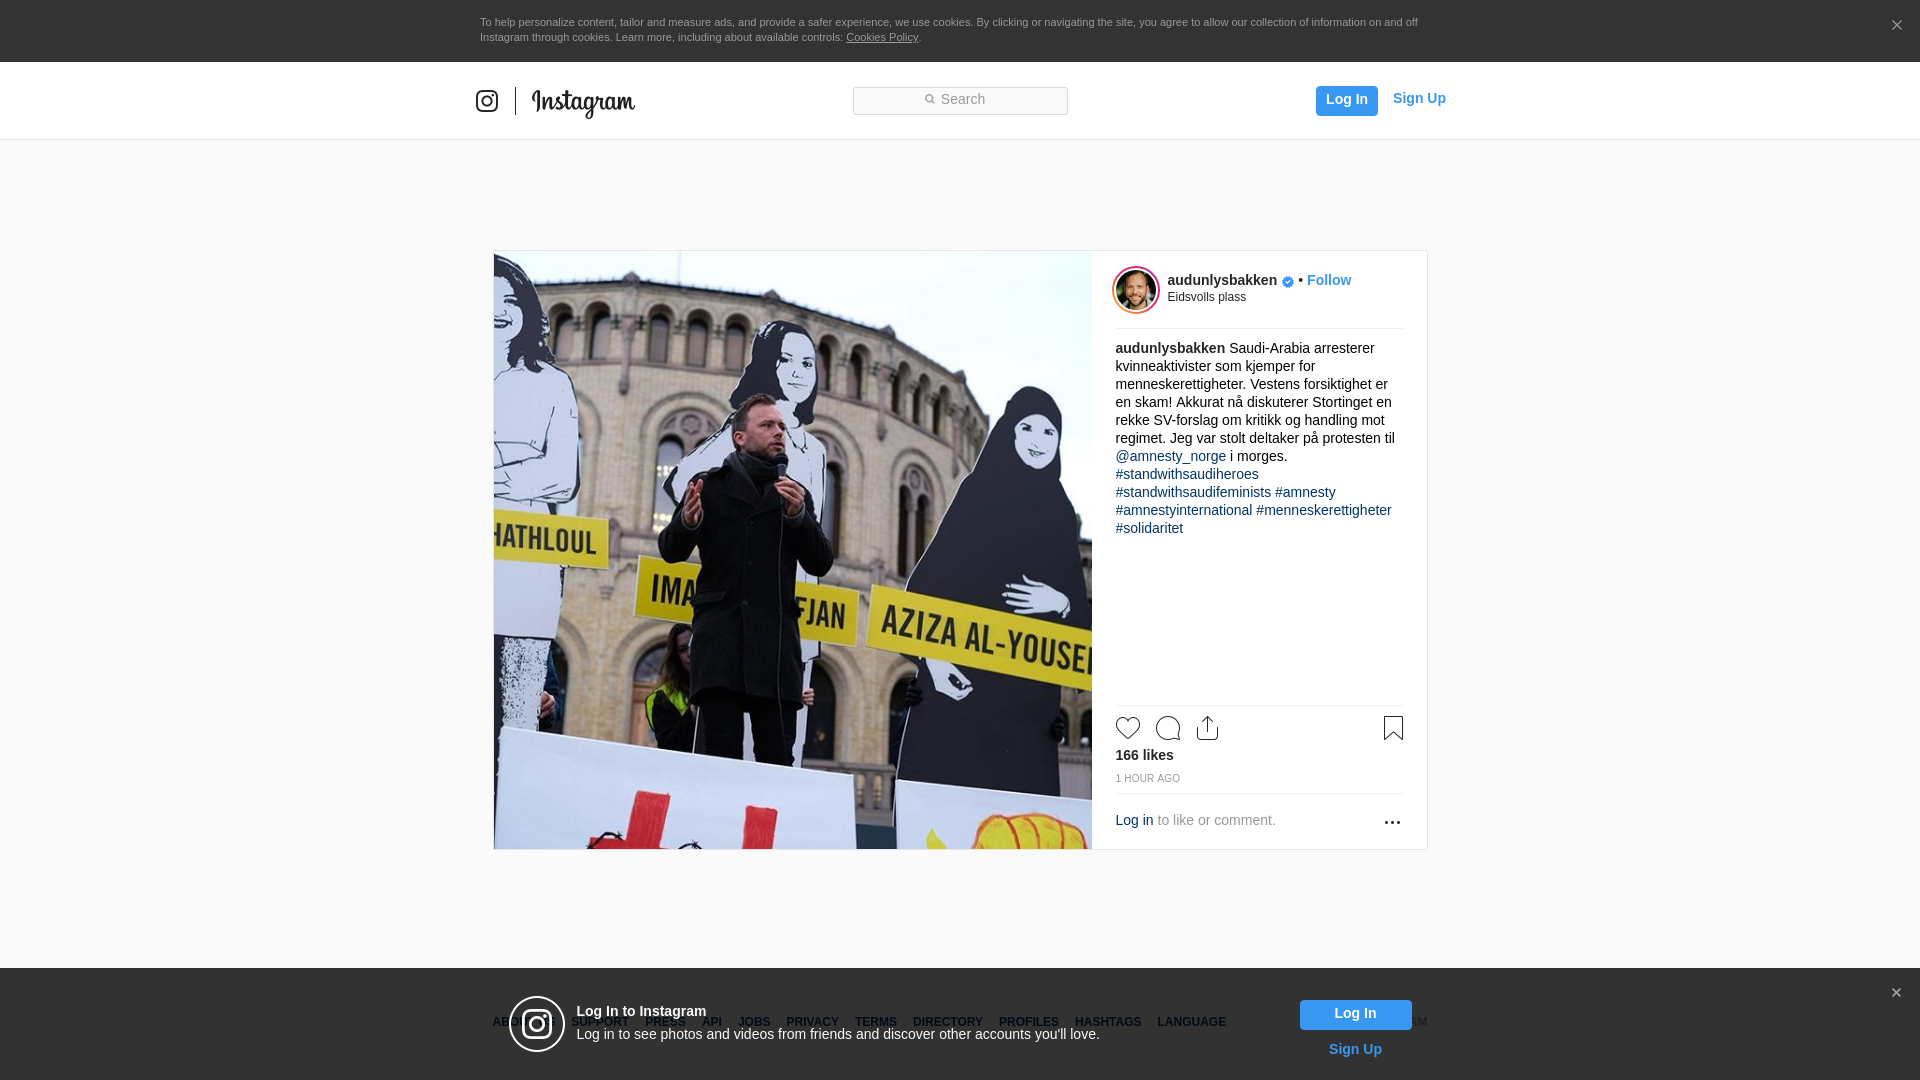Open more options three-dot menu
This screenshot has height=1080, width=1920.
[x=1392, y=822]
